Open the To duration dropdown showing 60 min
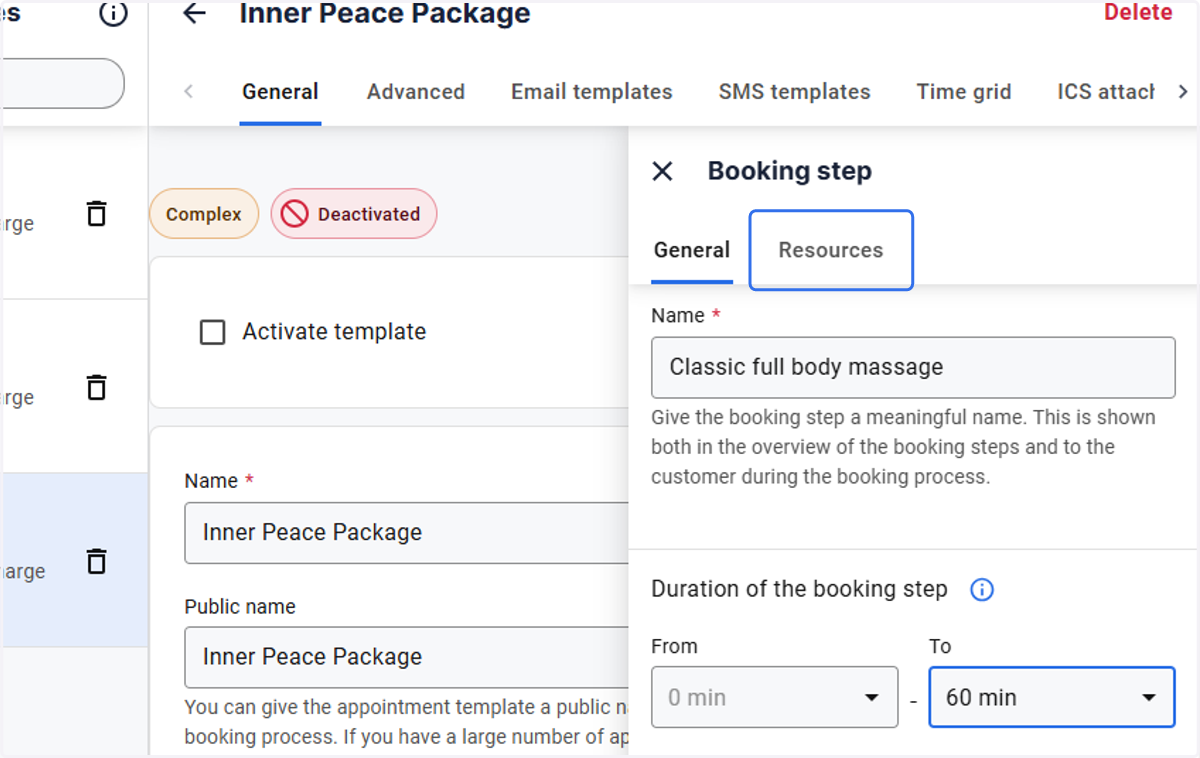Viewport: 1200px width, 758px height. [1051, 697]
